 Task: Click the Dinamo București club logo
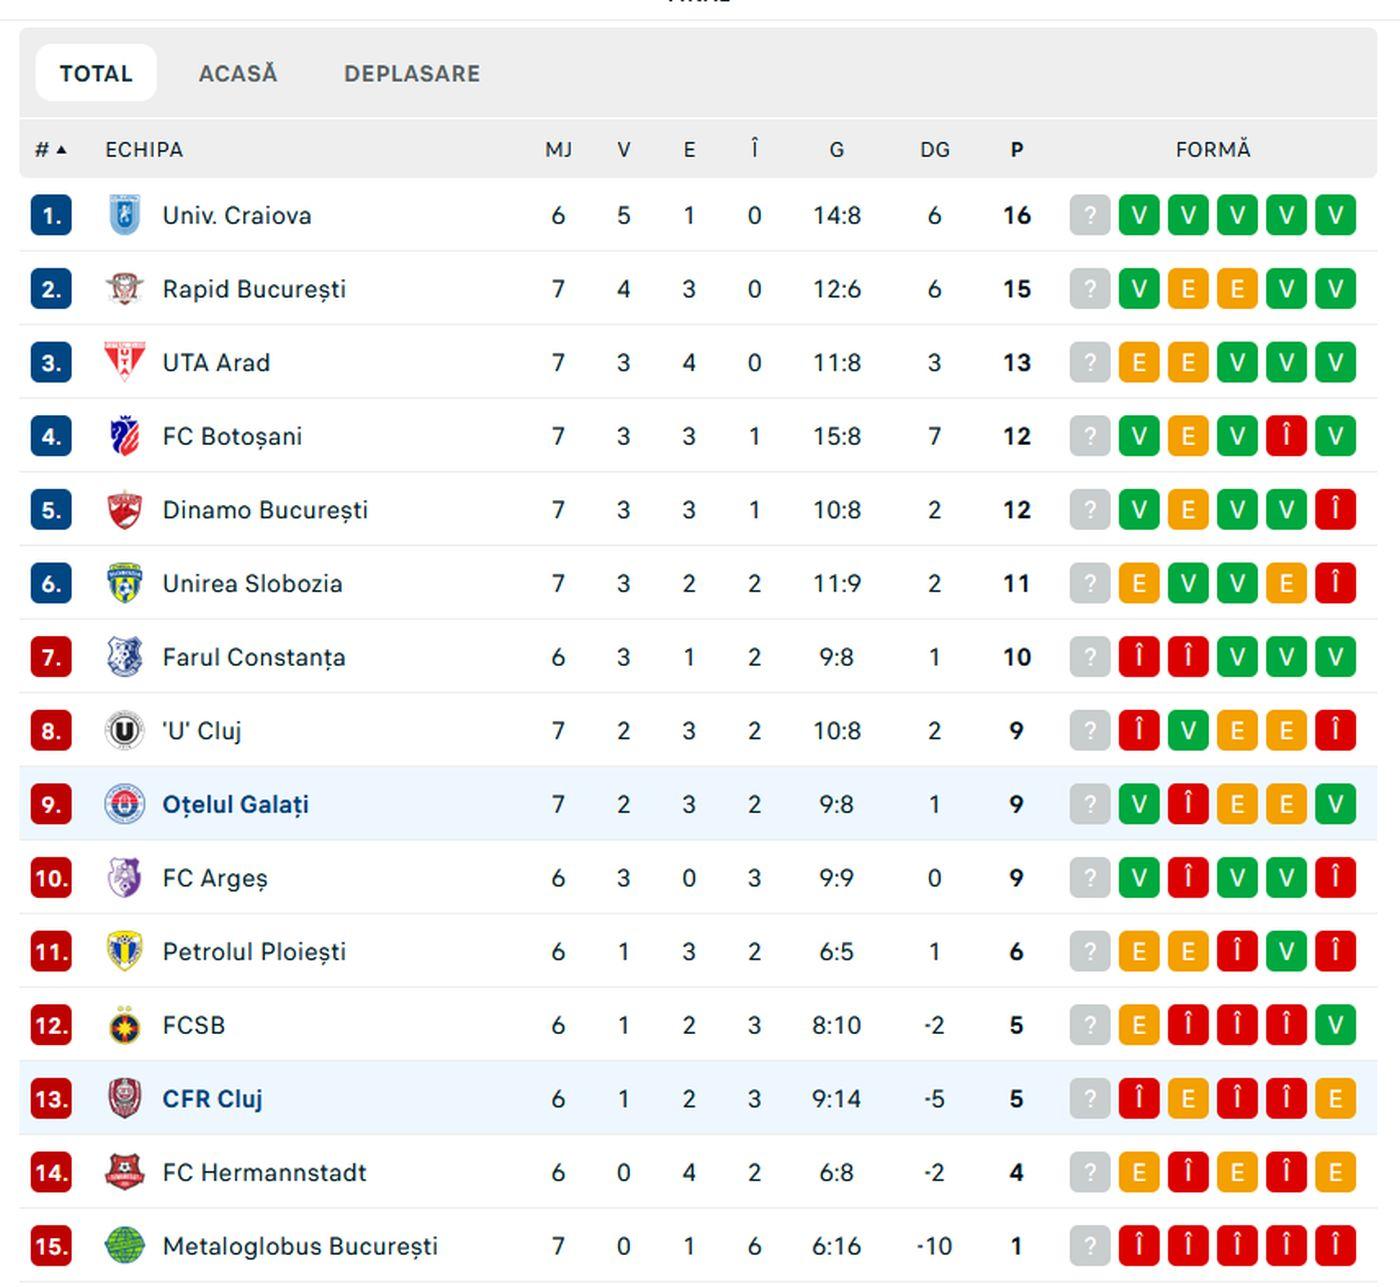pos(124,510)
